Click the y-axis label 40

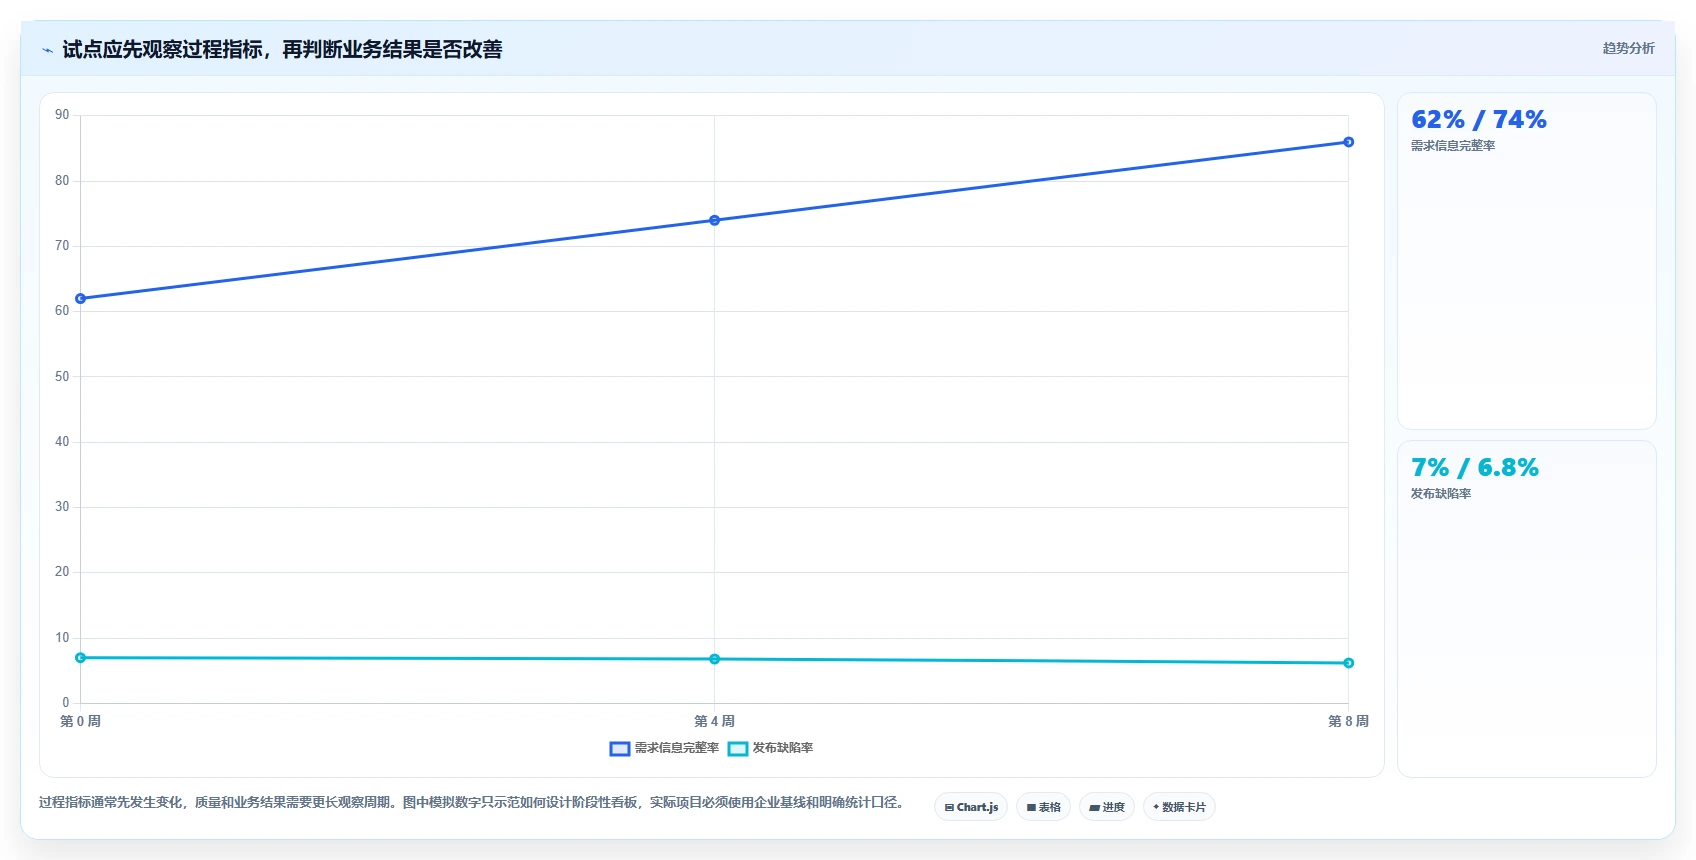pos(62,442)
